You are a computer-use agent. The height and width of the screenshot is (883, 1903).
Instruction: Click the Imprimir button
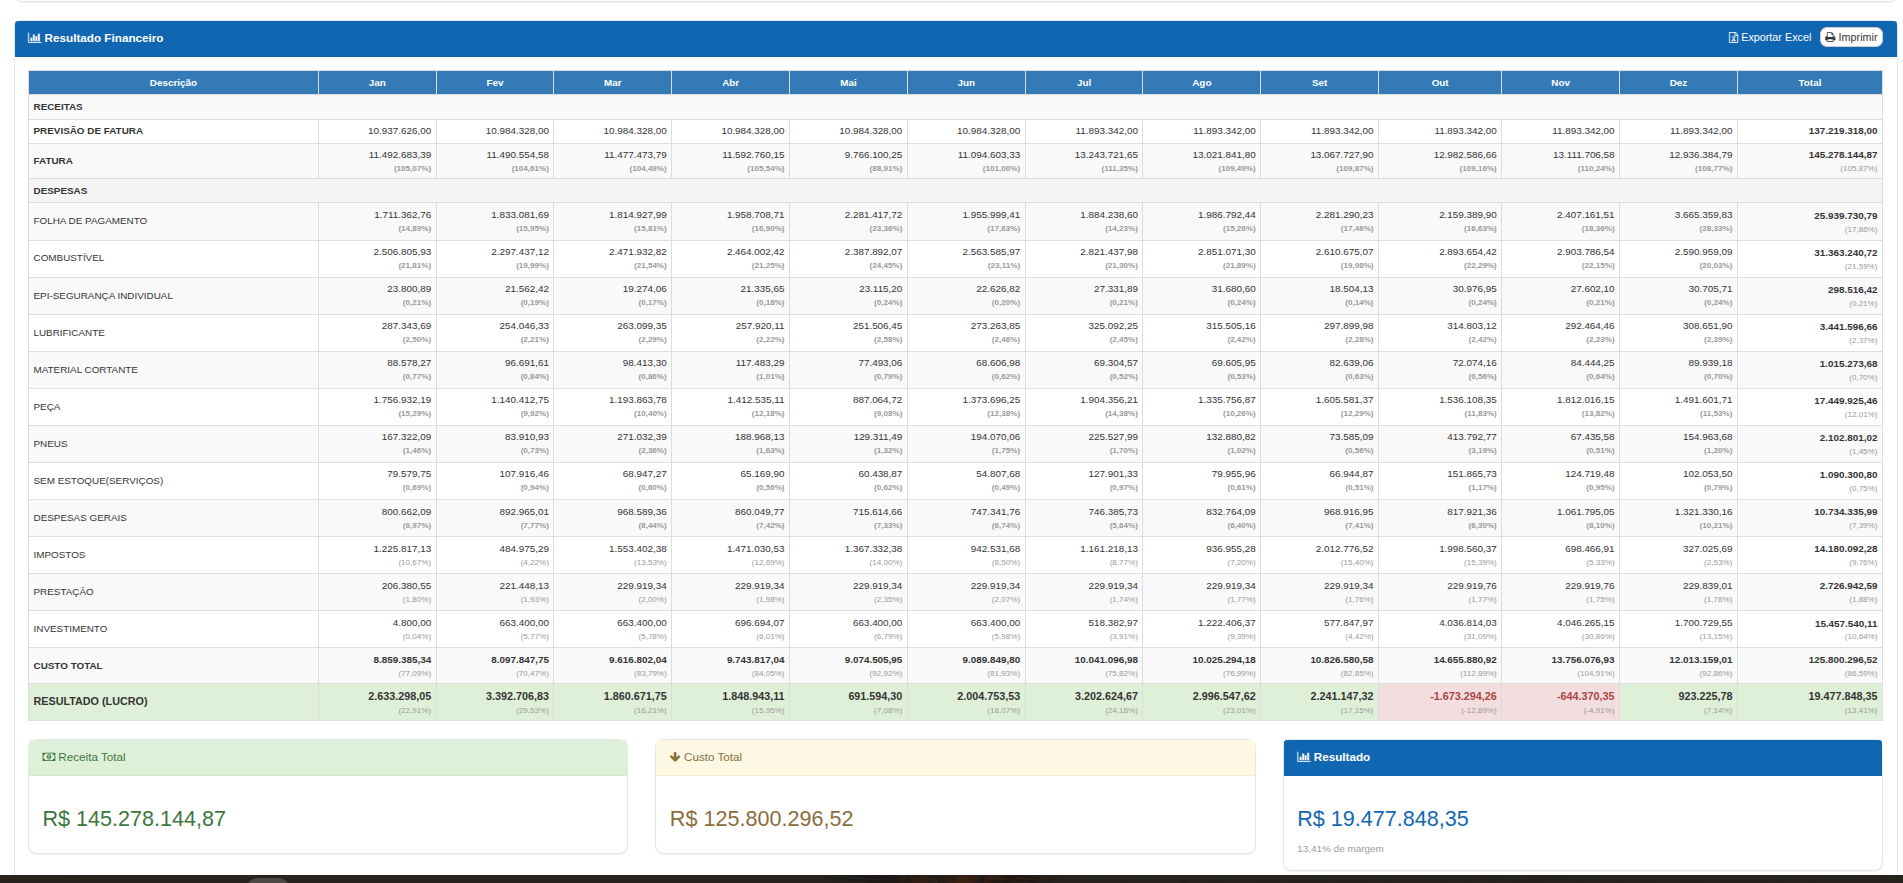click(x=1851, y=37)
